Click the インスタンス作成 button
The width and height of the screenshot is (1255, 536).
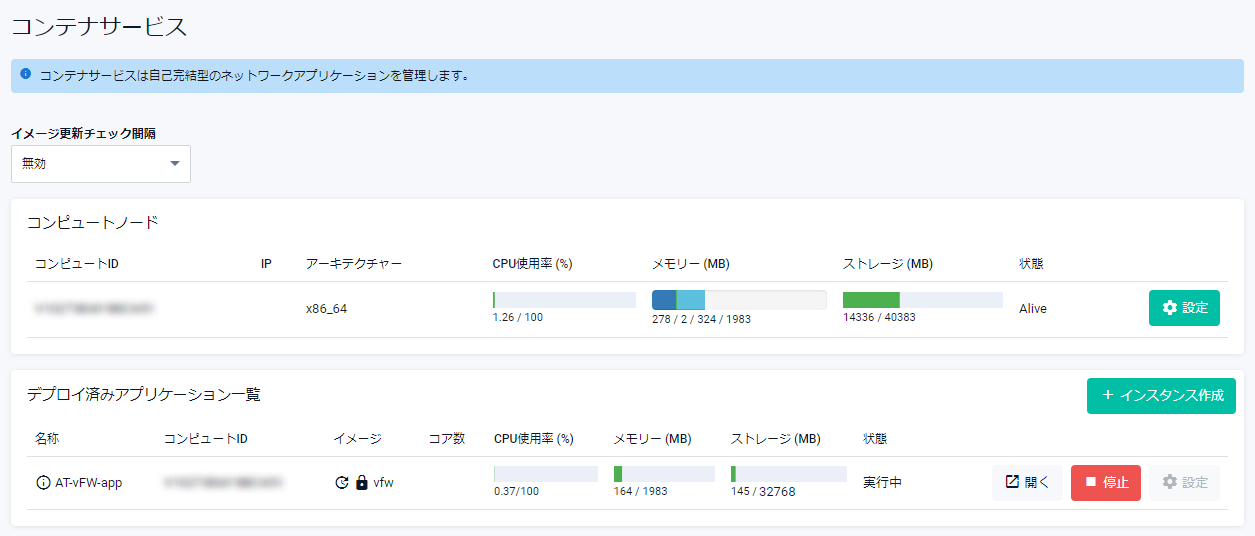point(1161,395)
